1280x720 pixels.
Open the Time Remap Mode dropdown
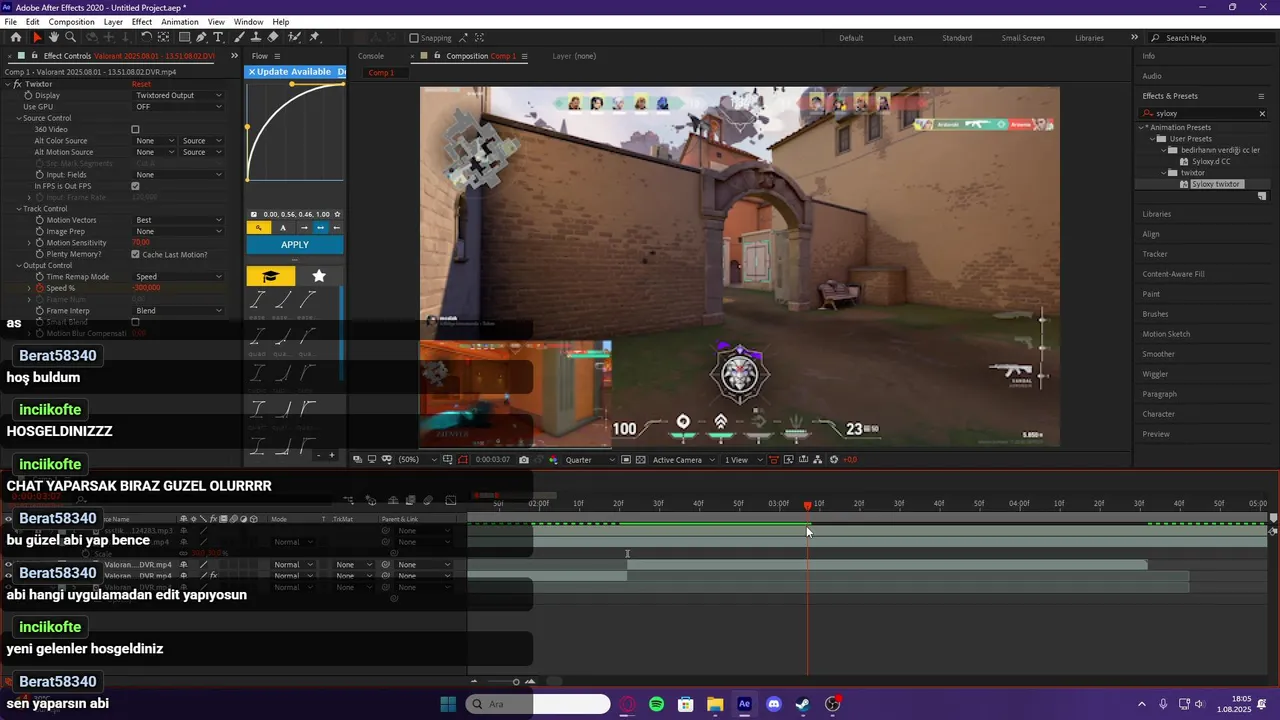pyautogui.click(x=179, y=276)
